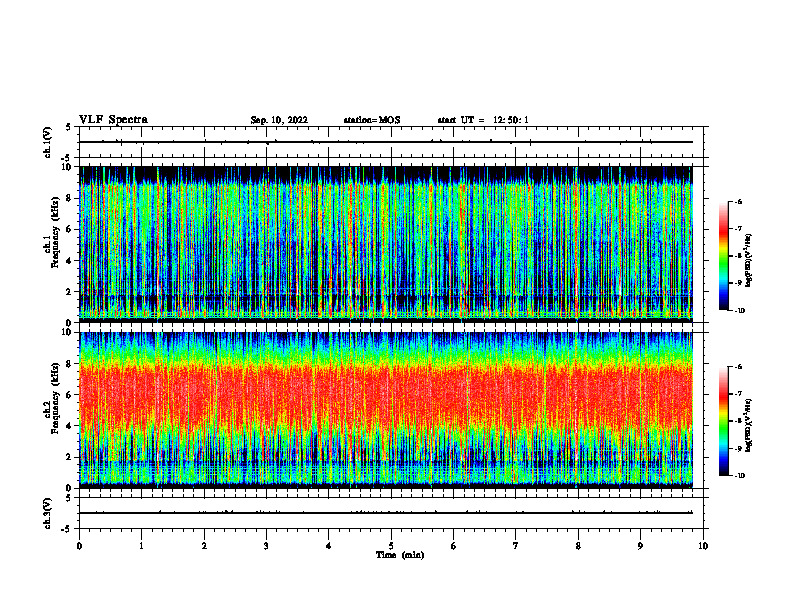Click the ch.2 spectrogram color scale bar
This screenshot has width=792, height=612.
(723, 421)
